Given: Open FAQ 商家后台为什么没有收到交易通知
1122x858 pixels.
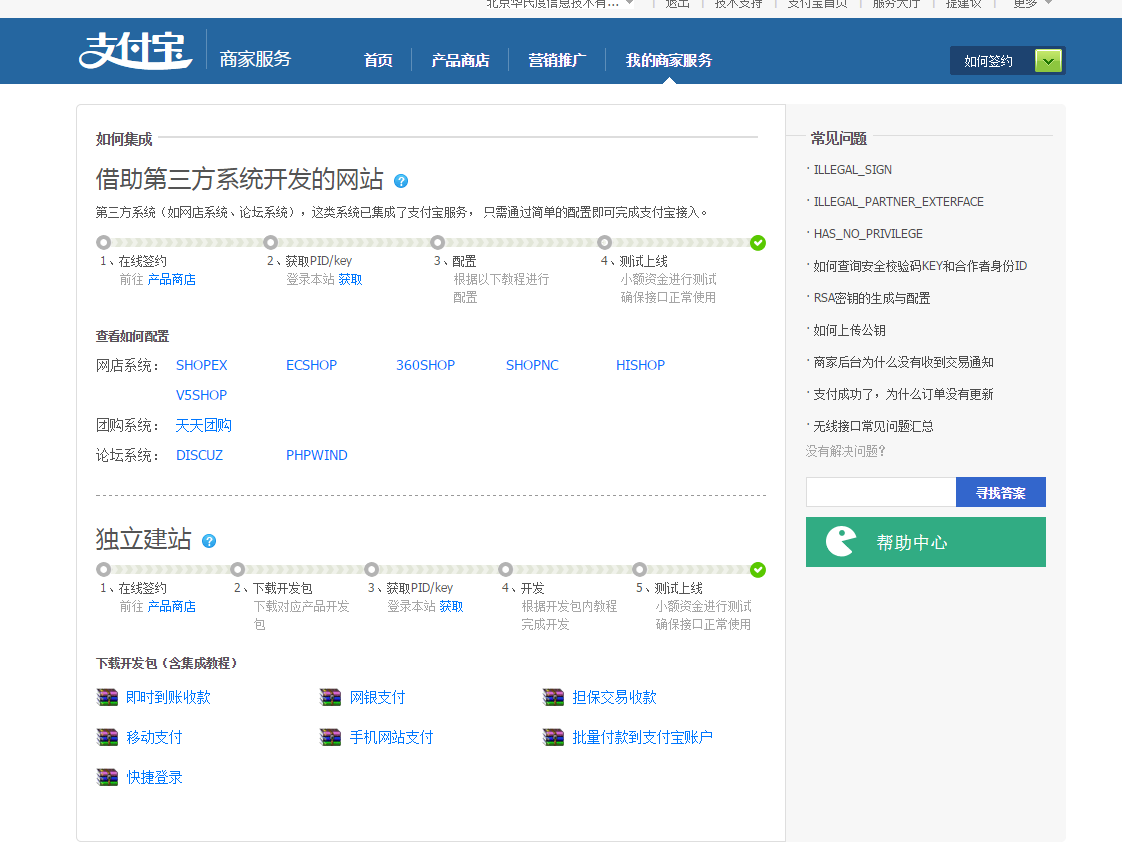Looking at the screenshot, I should (903, 362).
